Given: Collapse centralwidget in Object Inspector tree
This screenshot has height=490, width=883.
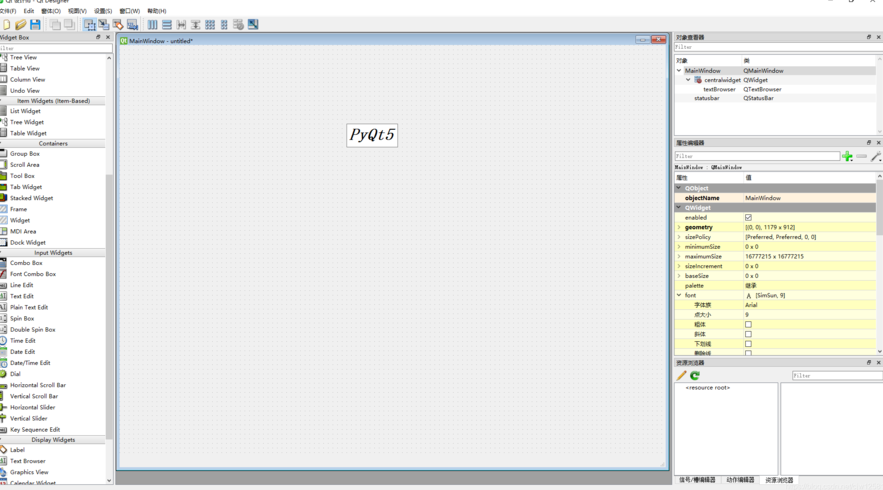Looking at the screenshot, I should point(688,80).
